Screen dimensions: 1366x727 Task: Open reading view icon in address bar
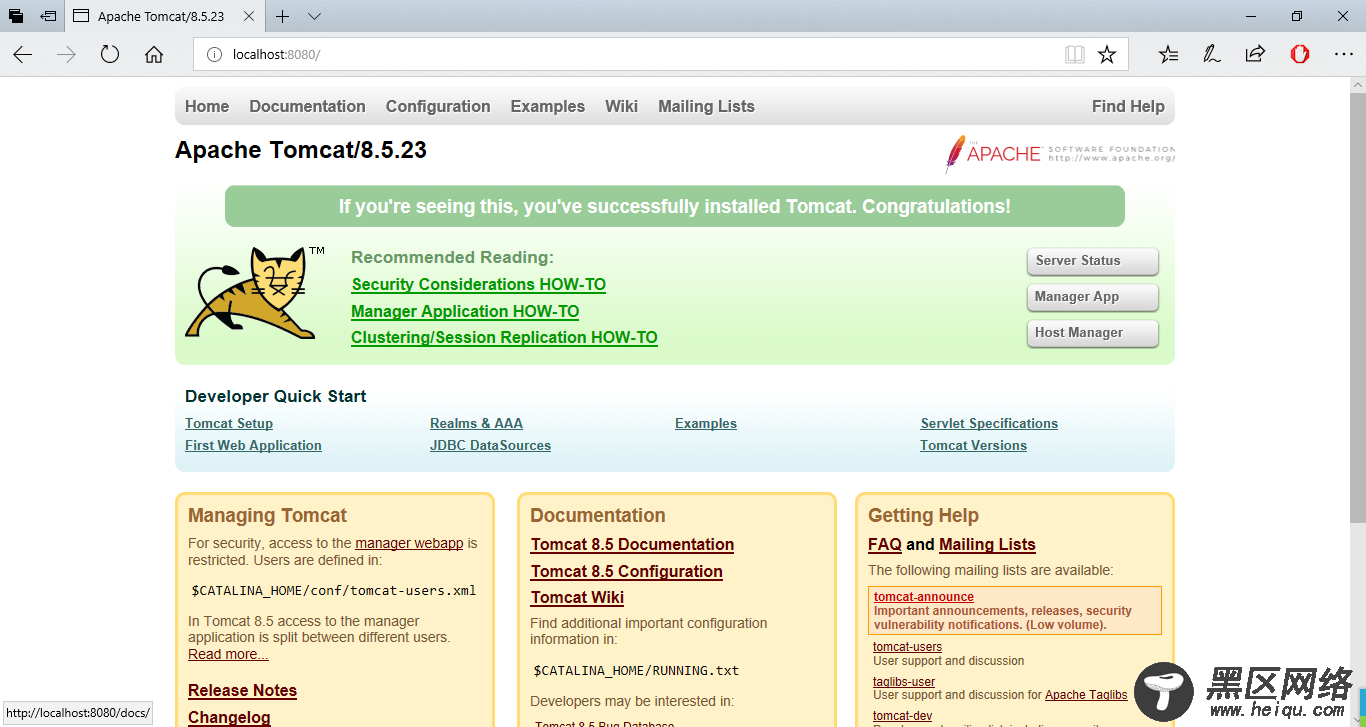point(1075,55)
